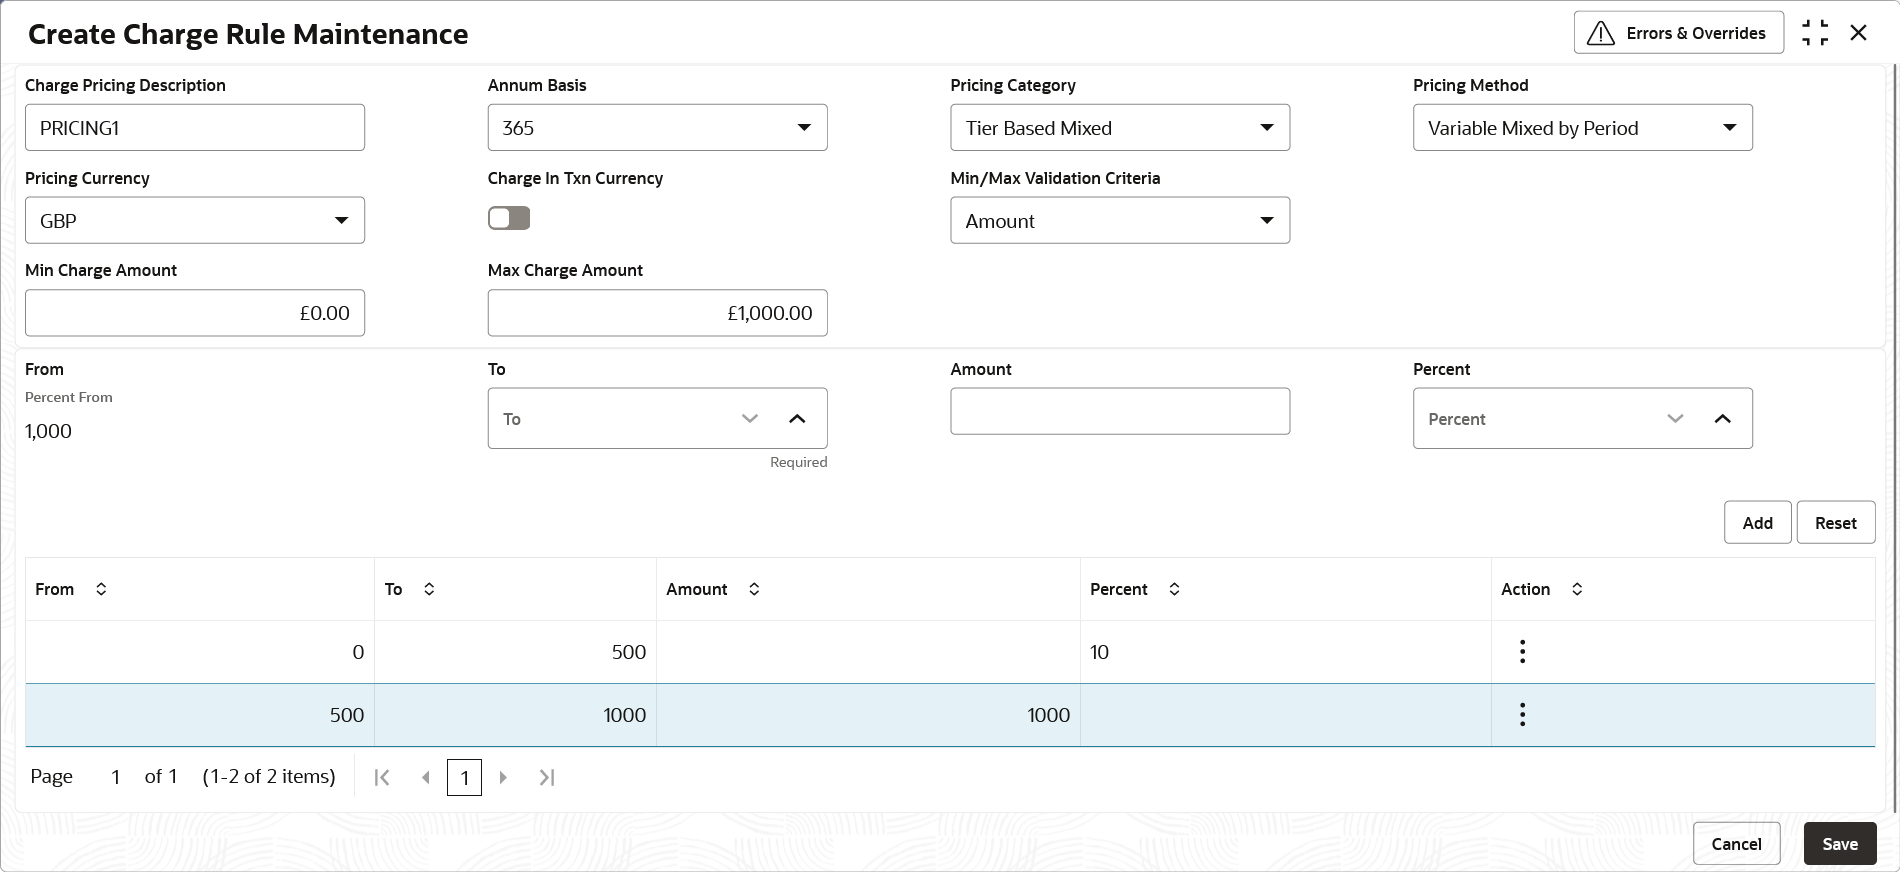Click the Amount input field

click(1120, 412)
